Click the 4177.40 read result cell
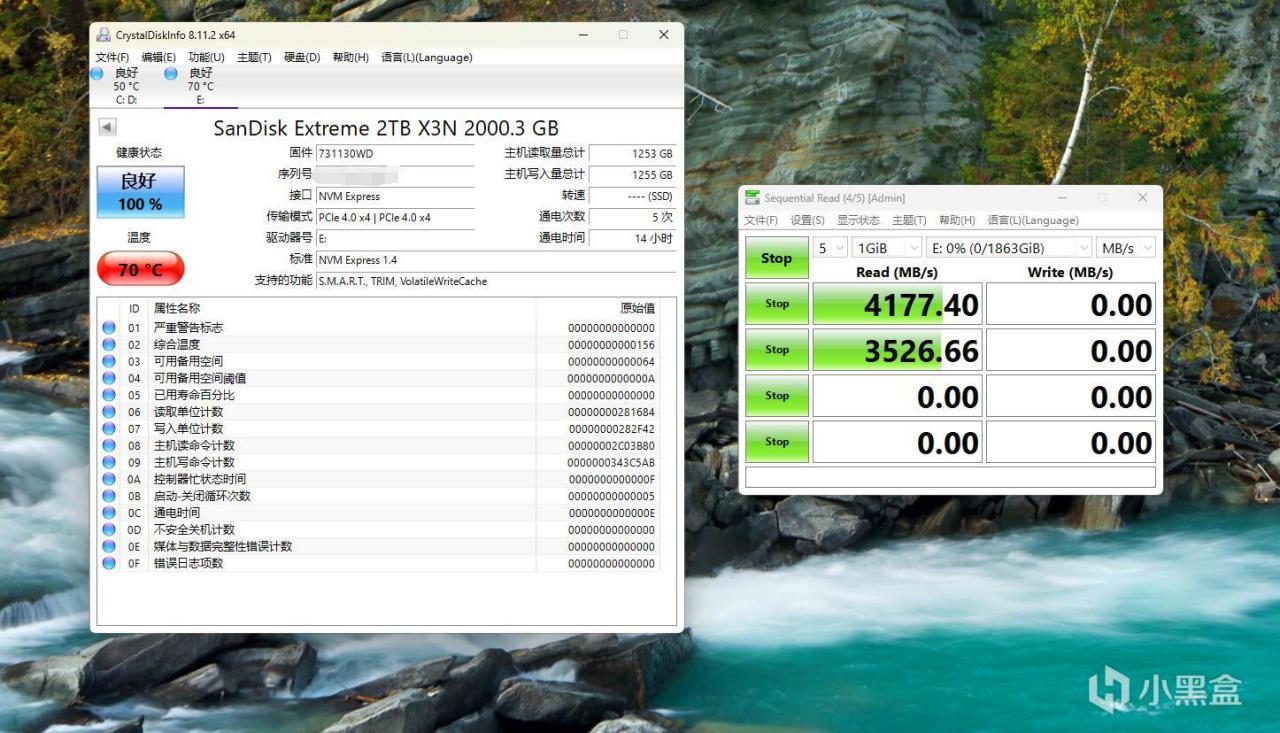Screen dimensions: 1280x733 pos(897,304)
